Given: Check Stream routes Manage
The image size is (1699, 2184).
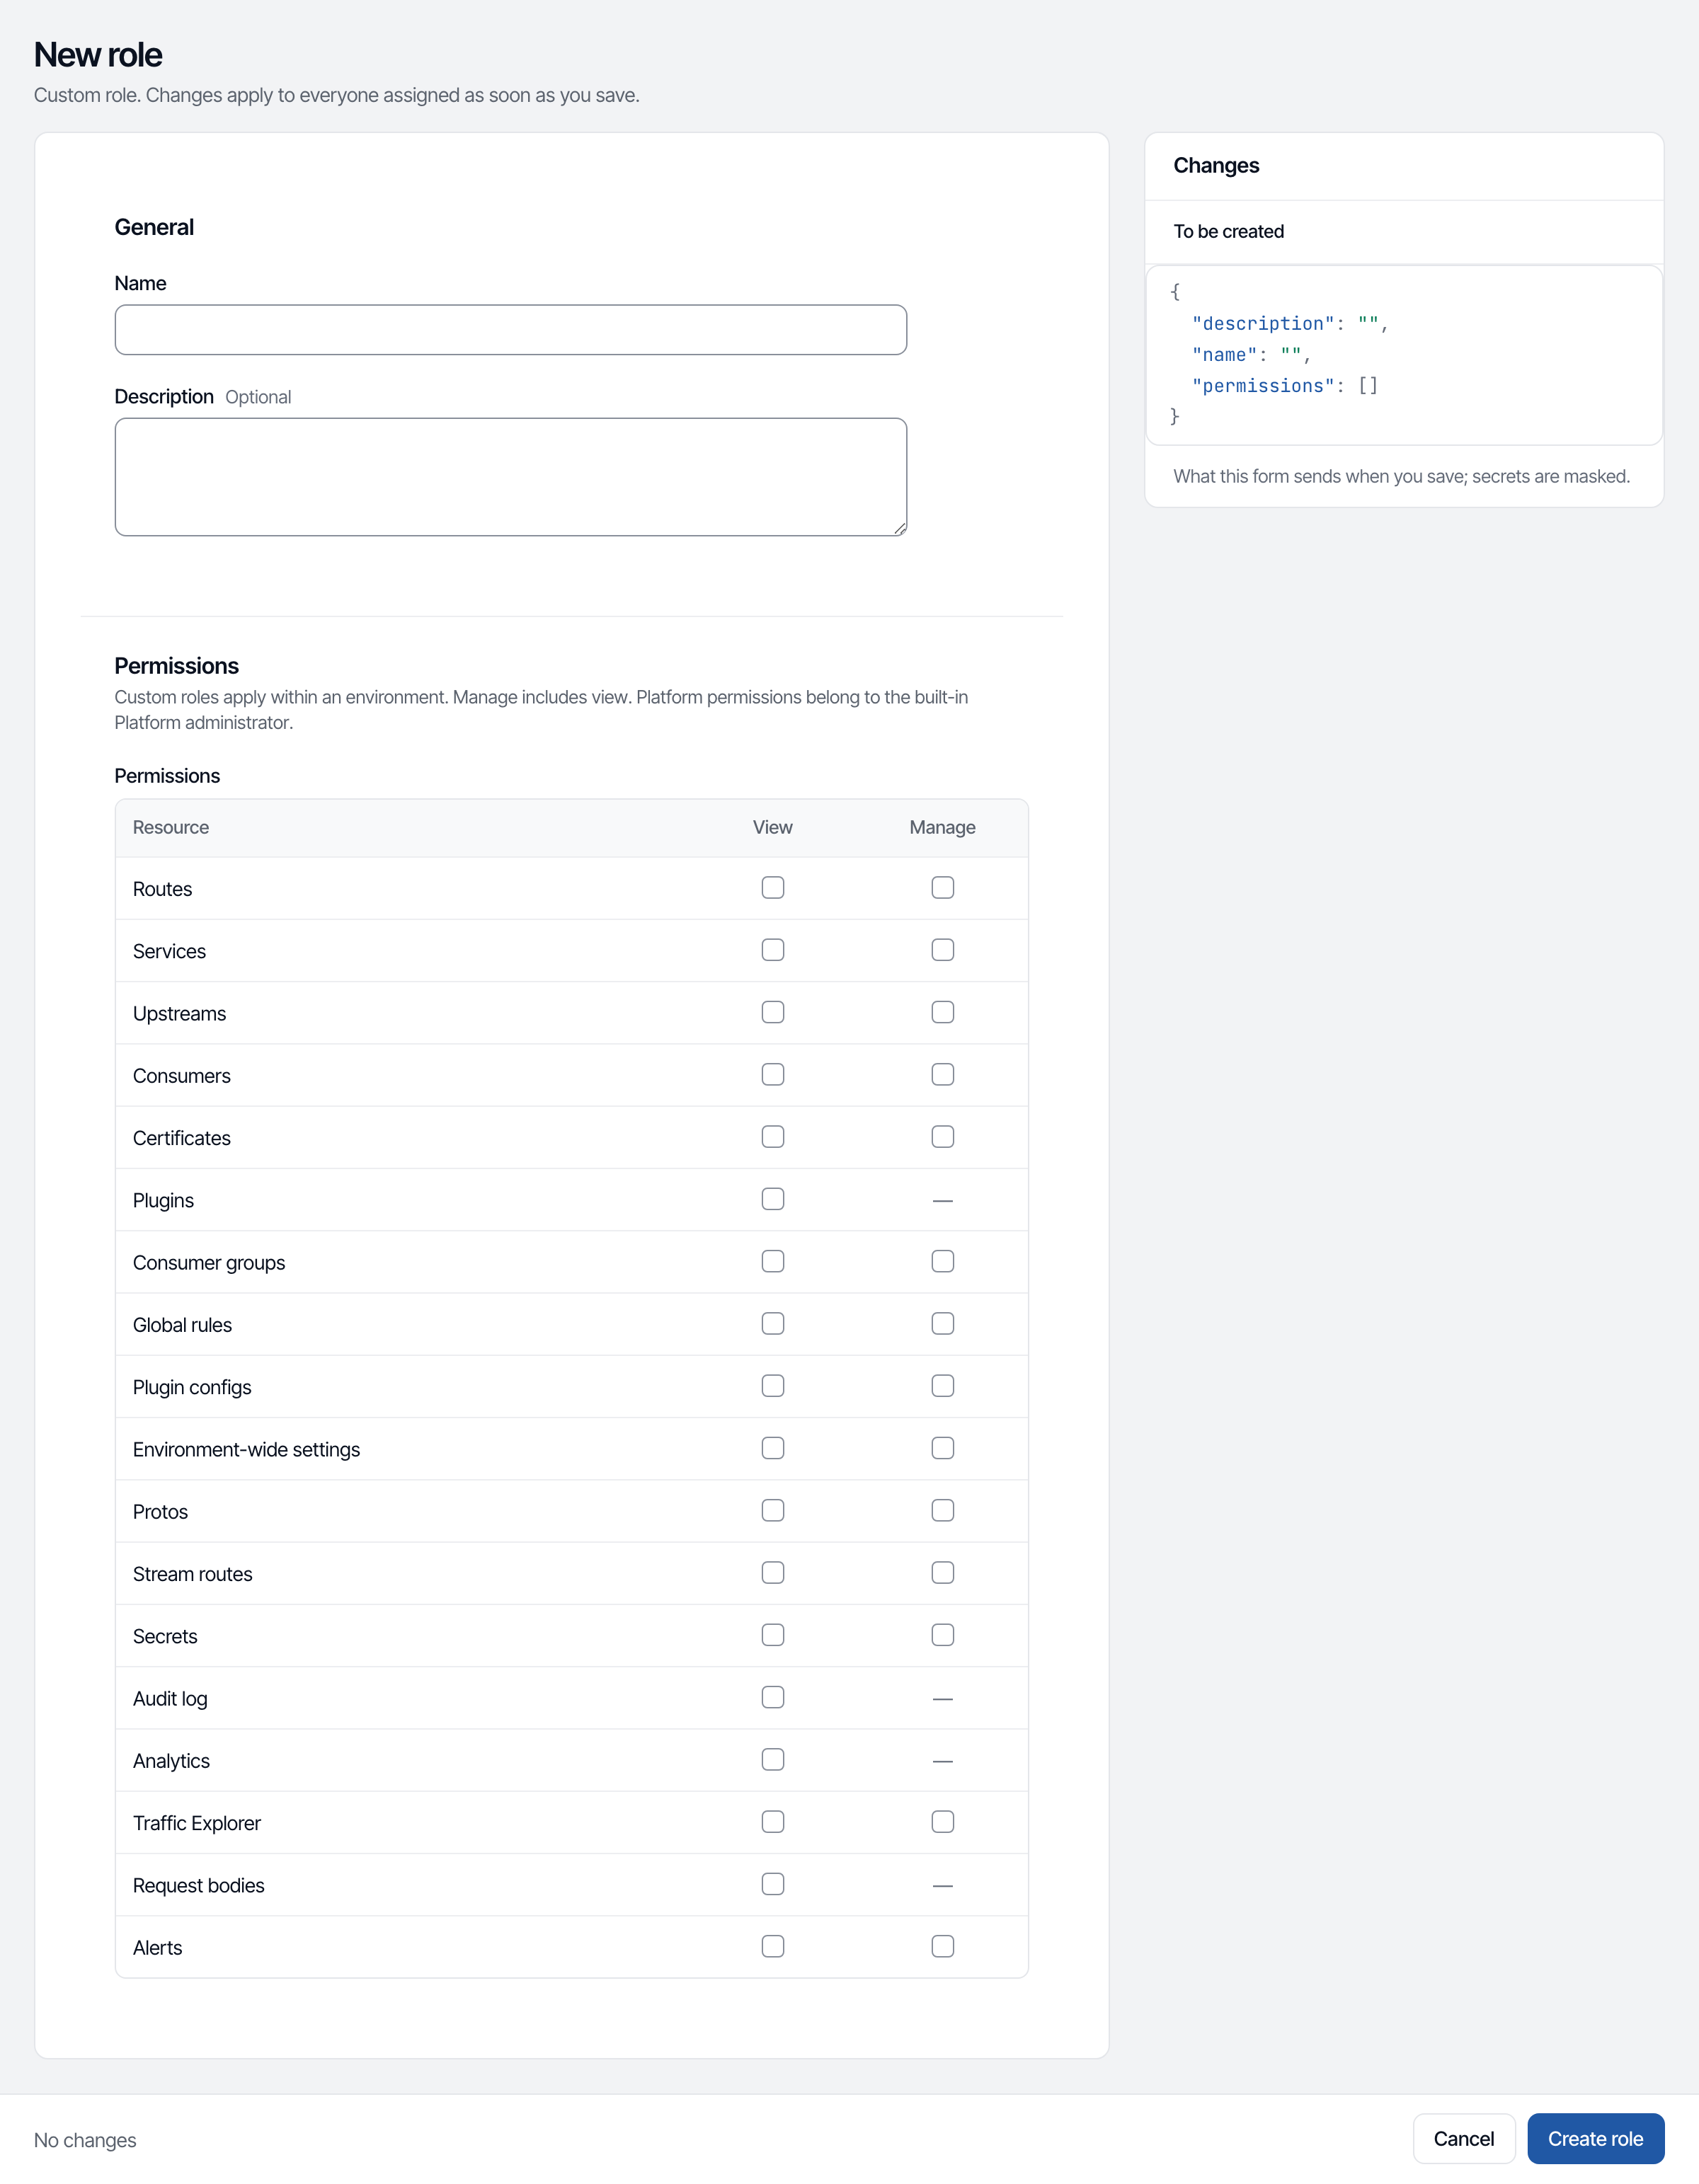Looking at the screenshot, I should tap(942, 1573).
